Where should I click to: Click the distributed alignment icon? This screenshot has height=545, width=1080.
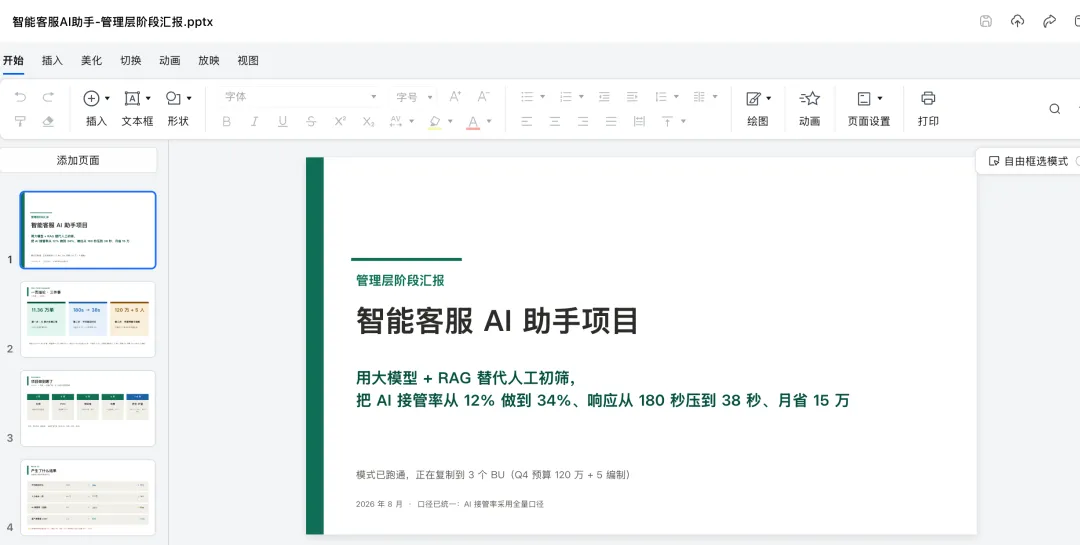tap(639, 121)
